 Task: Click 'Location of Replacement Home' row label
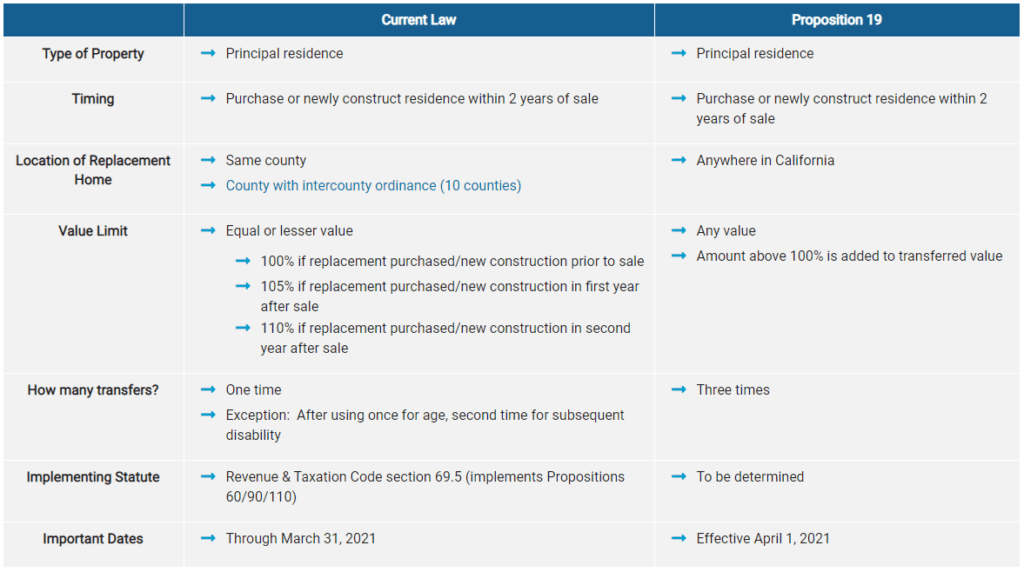pyautogui.click(x=93, y=170)
